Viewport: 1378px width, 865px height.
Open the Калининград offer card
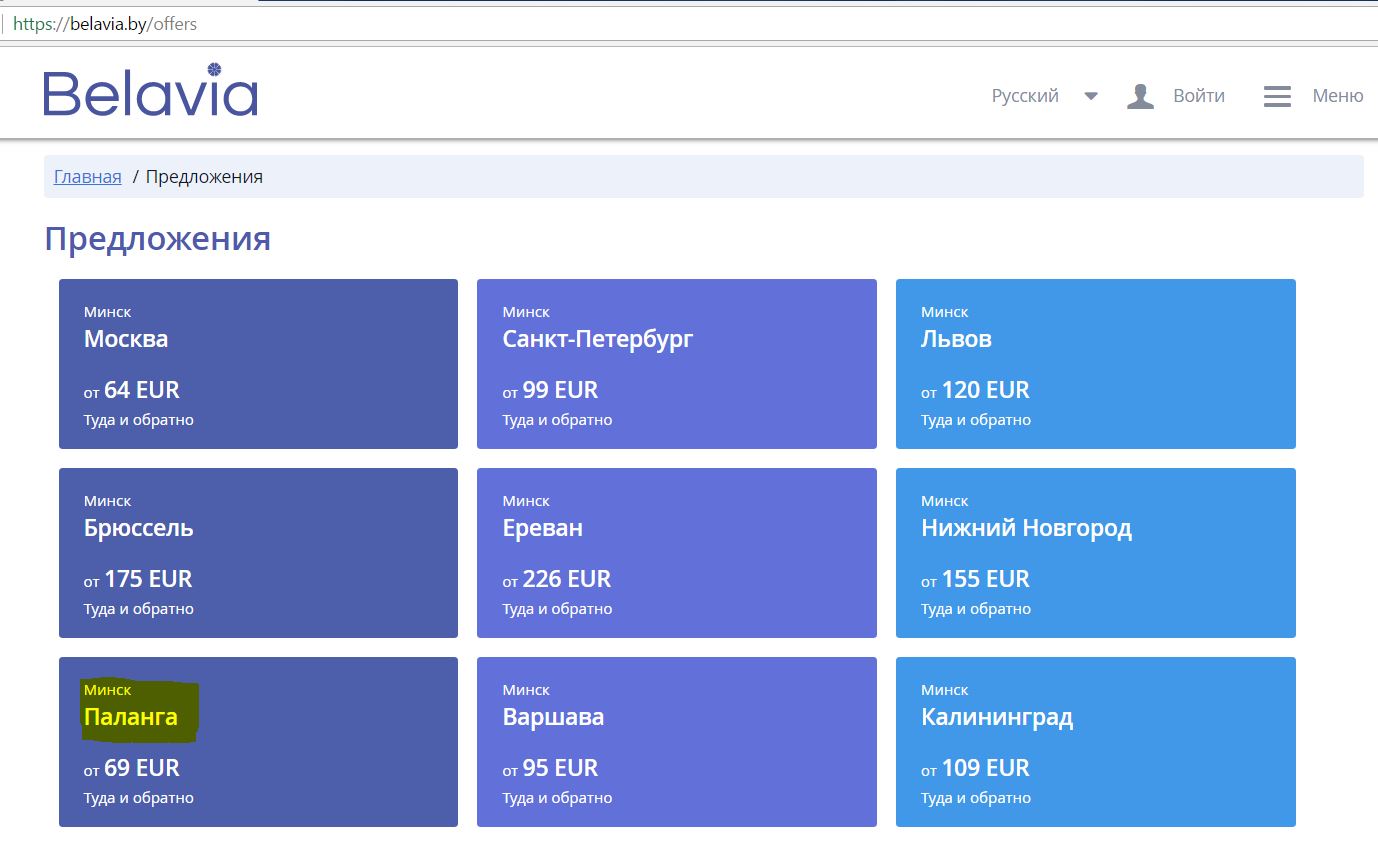coord(1096,742)
